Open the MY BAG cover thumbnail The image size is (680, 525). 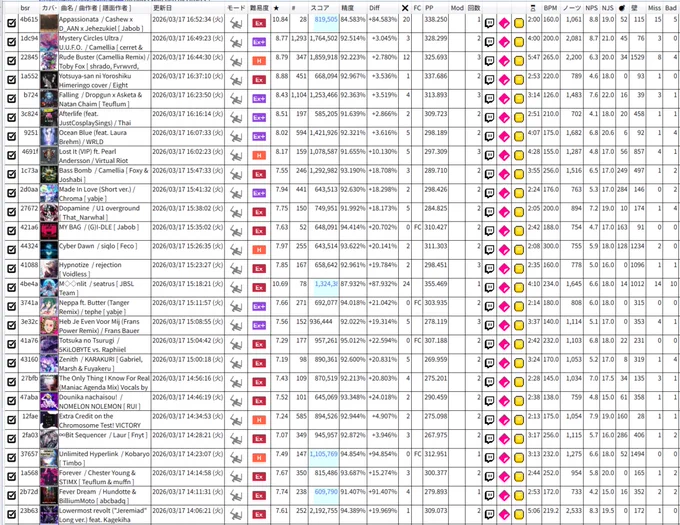pos(49,231)
